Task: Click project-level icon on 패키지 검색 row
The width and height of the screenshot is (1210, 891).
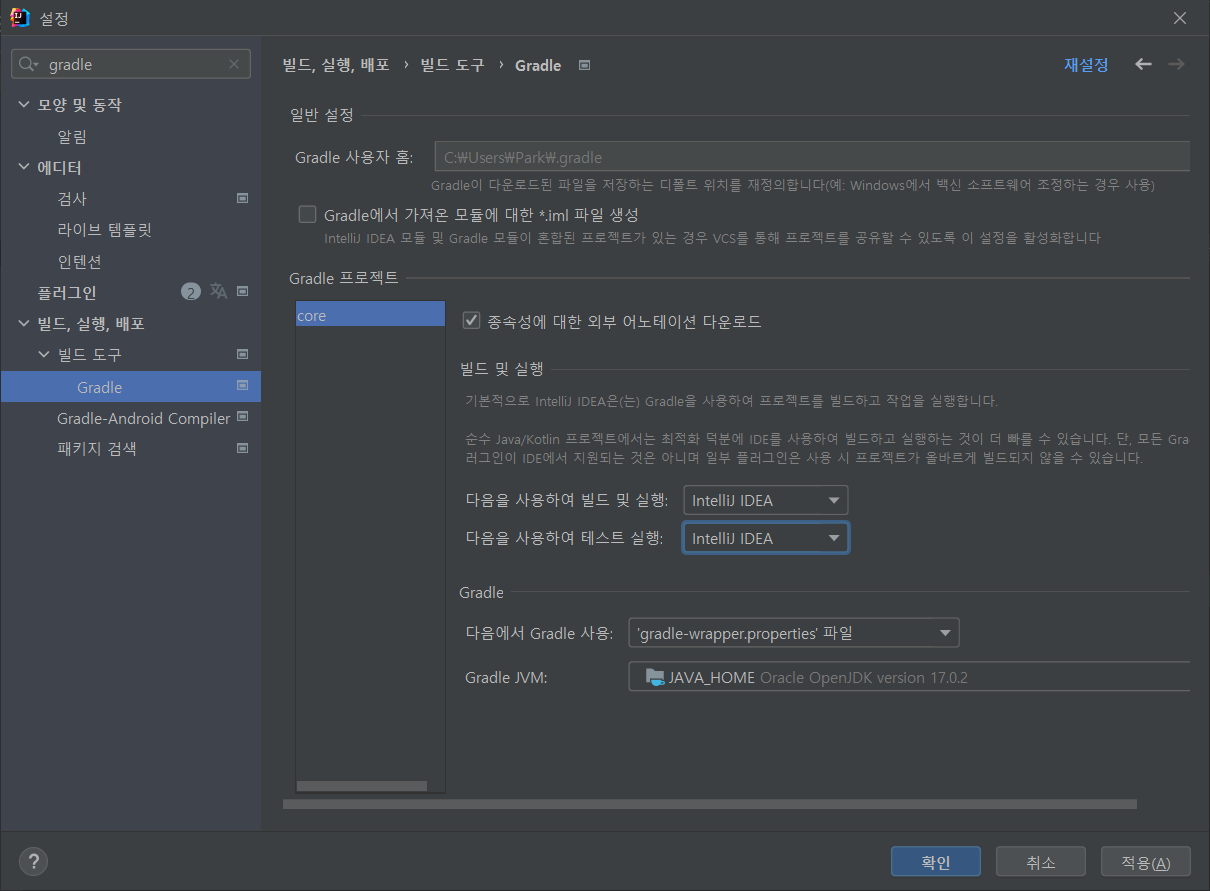Action: [x=242, y=448]
